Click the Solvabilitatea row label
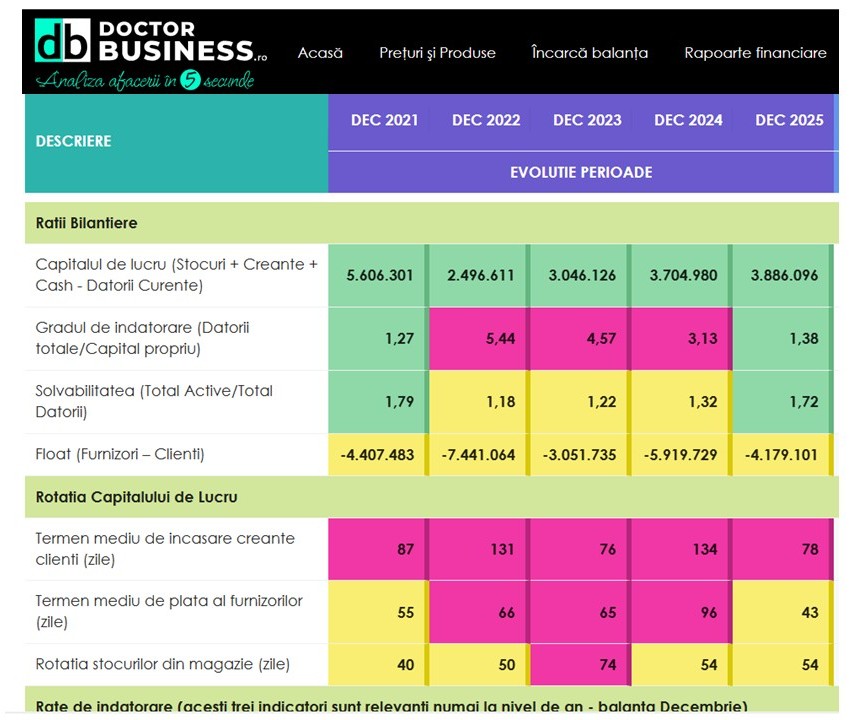 coord(154,401)
